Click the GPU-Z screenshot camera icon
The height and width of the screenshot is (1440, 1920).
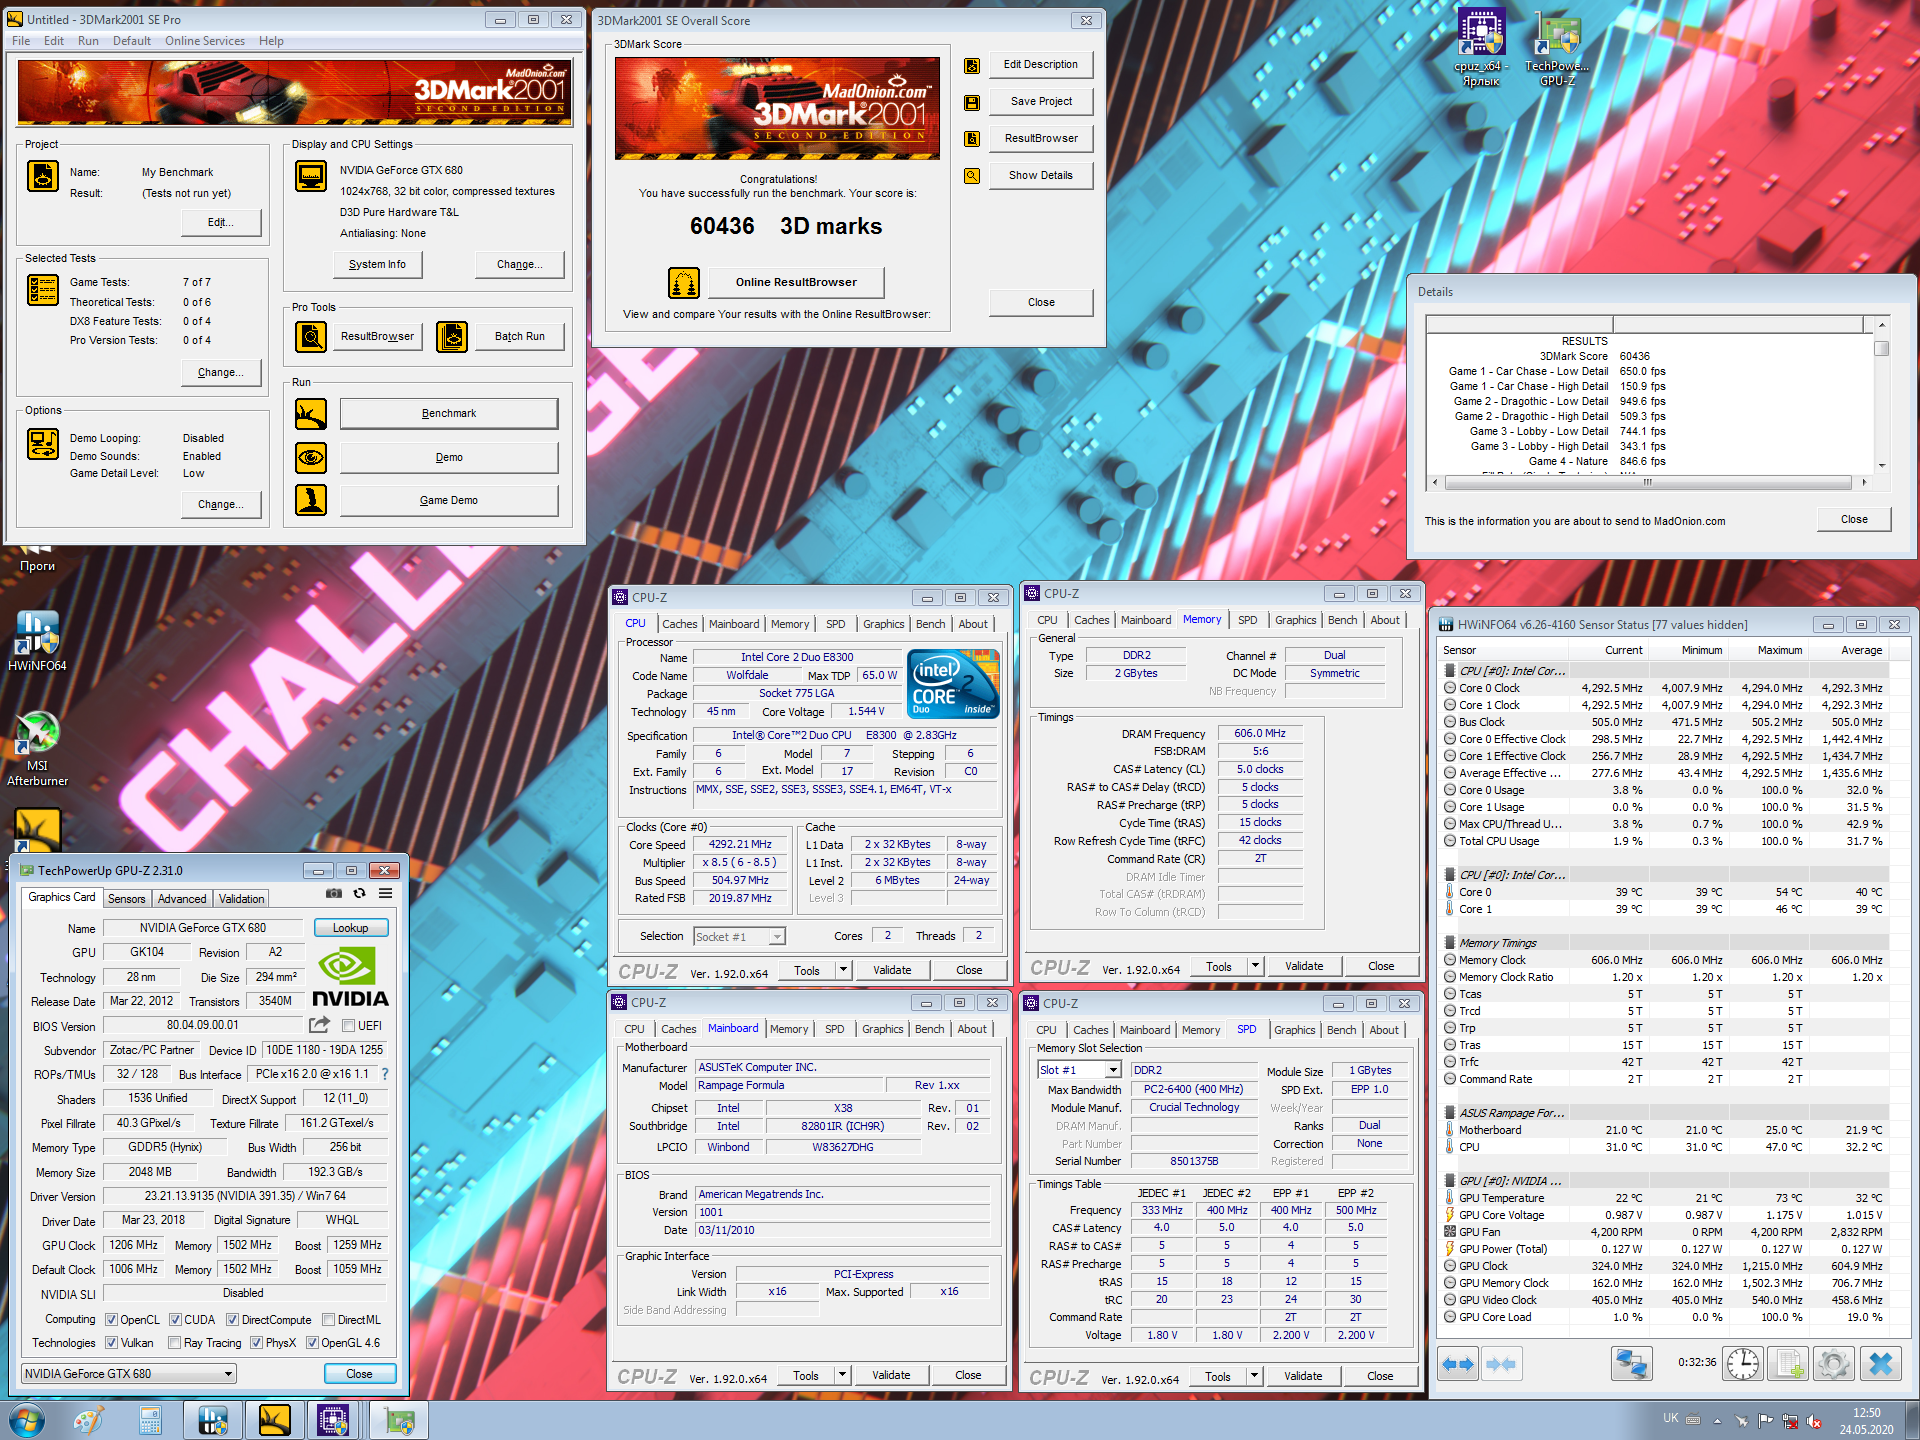pyautogui.click(x=334, y=893)
